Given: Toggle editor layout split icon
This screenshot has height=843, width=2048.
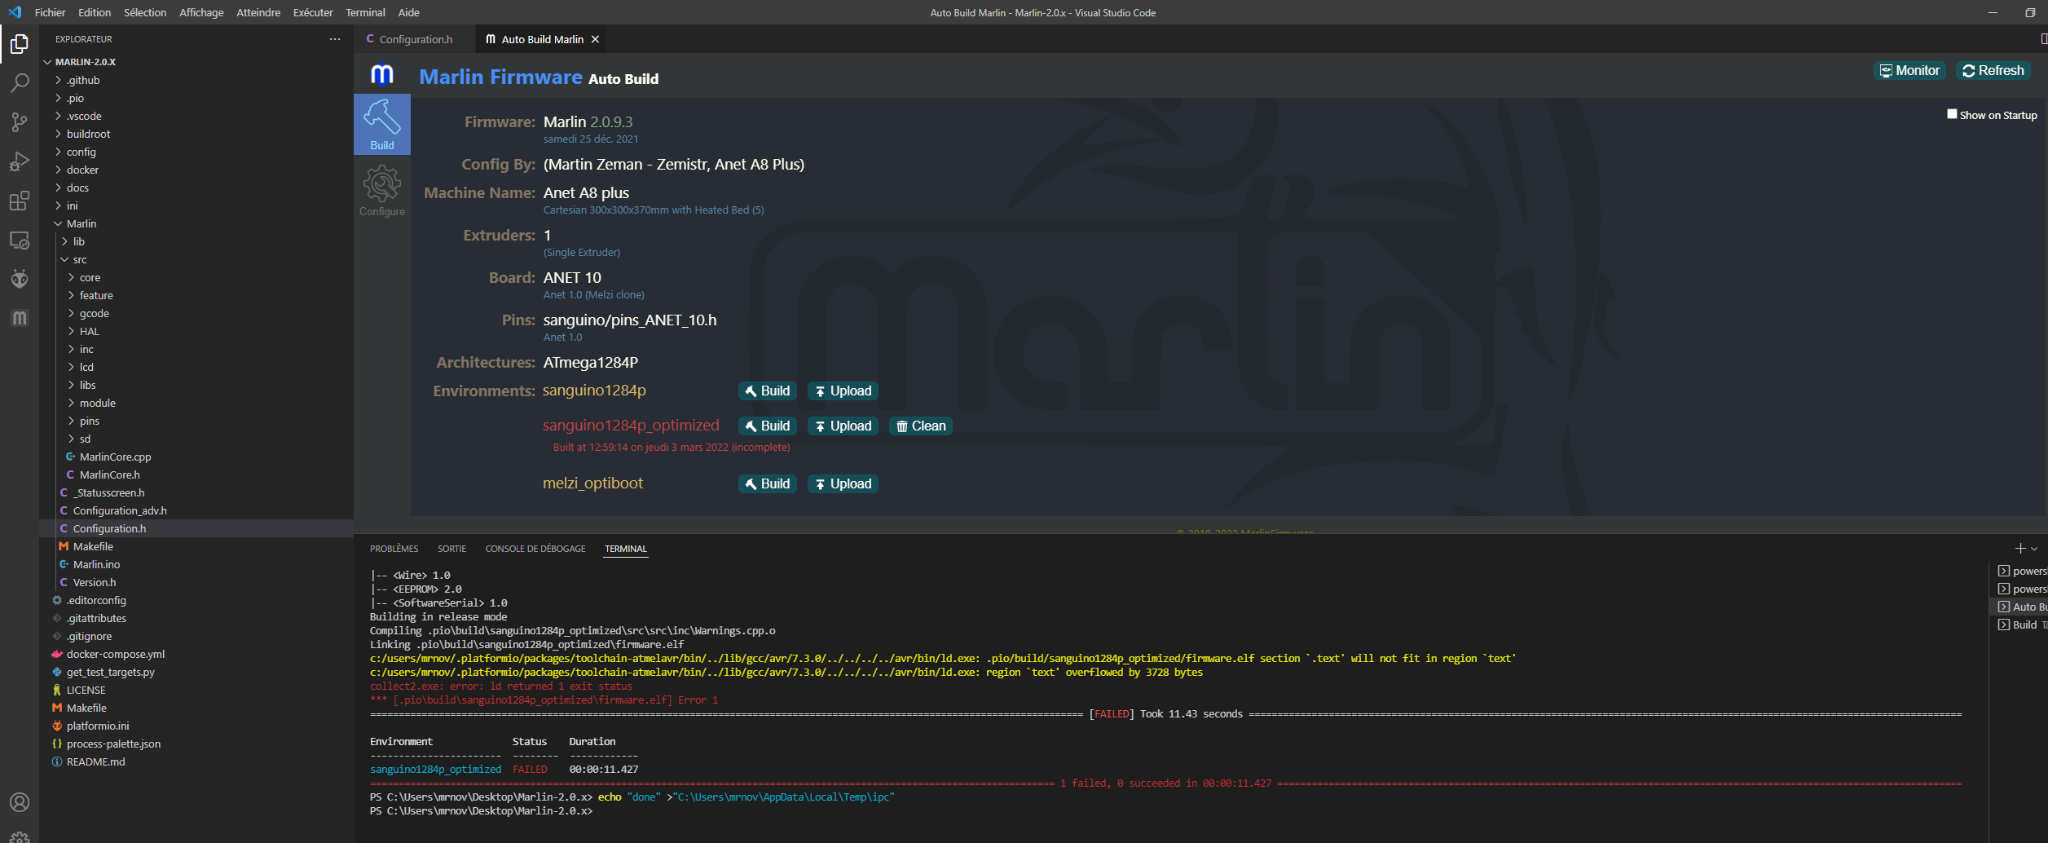Looking at the screenshot, I should click(x=2043, y=39).
